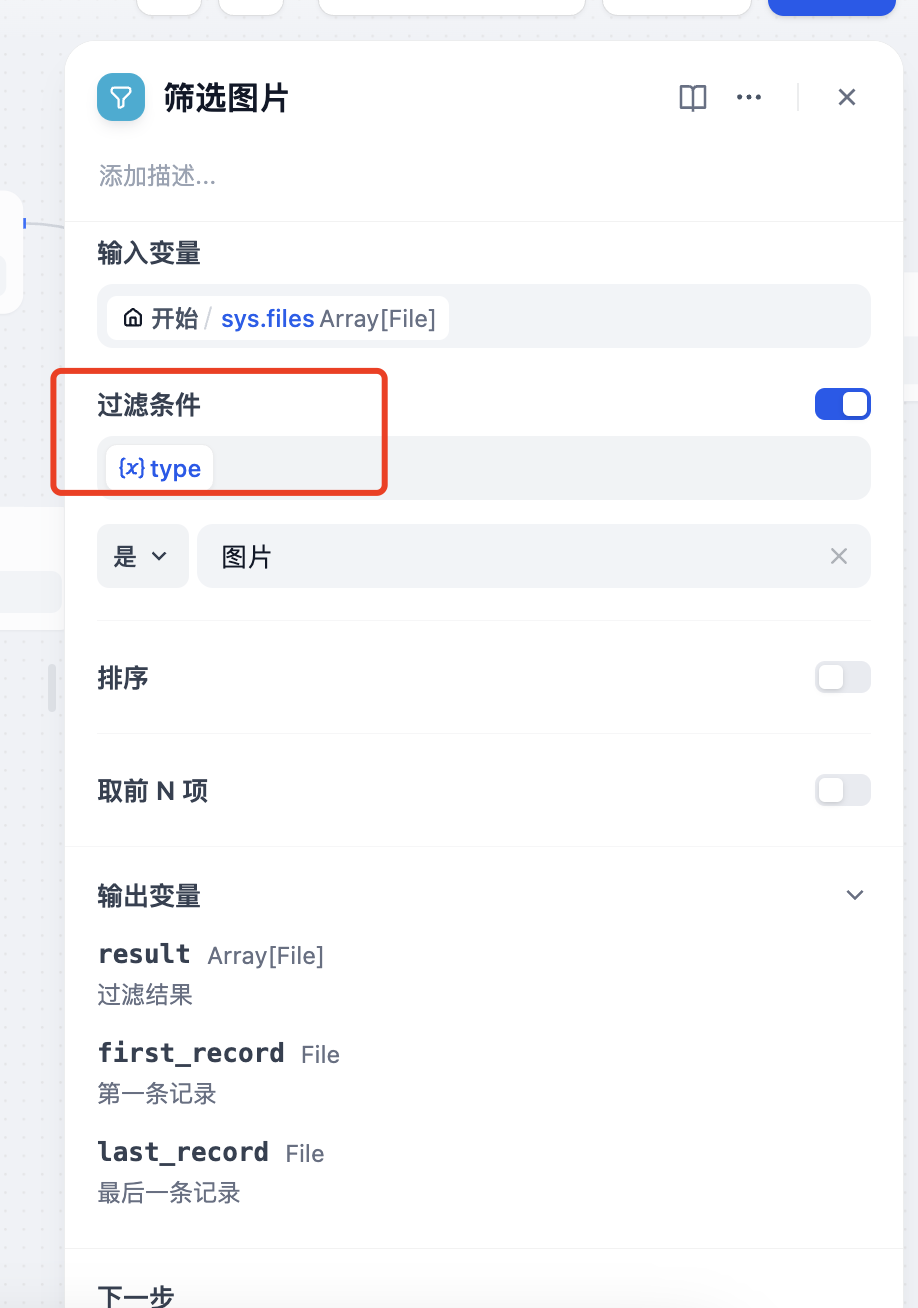Clear the 图片 condition value with the X icon
918x1308 pixels.
pos(838,556)
